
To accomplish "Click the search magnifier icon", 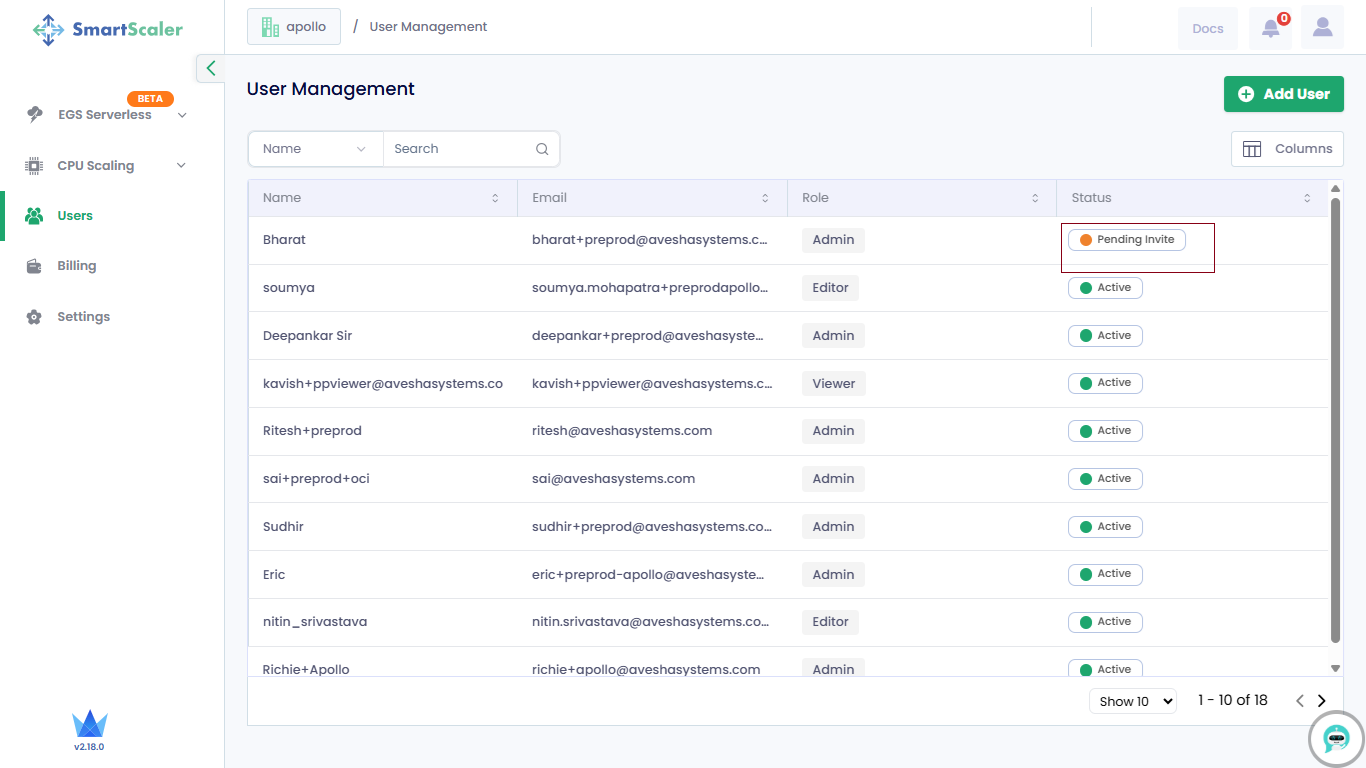I will pyautogui.click(x=542, y=149).
